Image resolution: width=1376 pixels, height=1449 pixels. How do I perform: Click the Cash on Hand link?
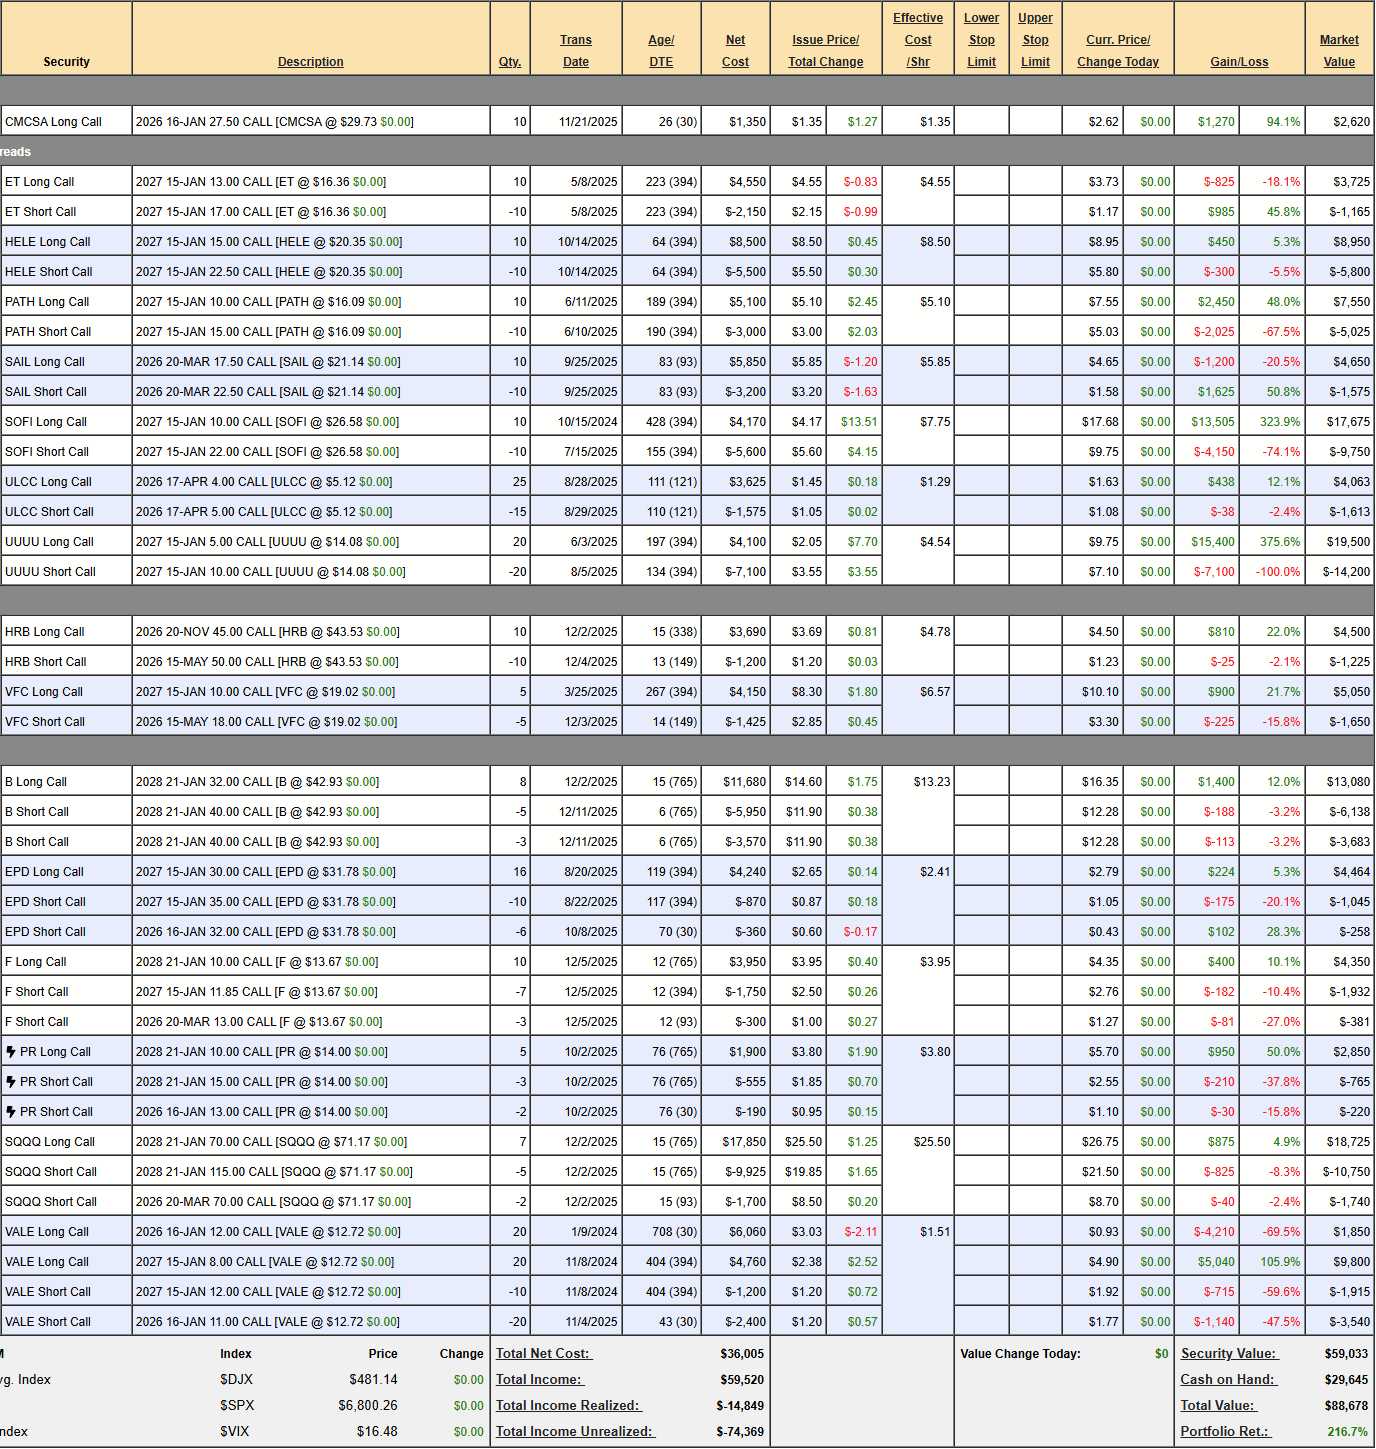click(1227, 1380)
